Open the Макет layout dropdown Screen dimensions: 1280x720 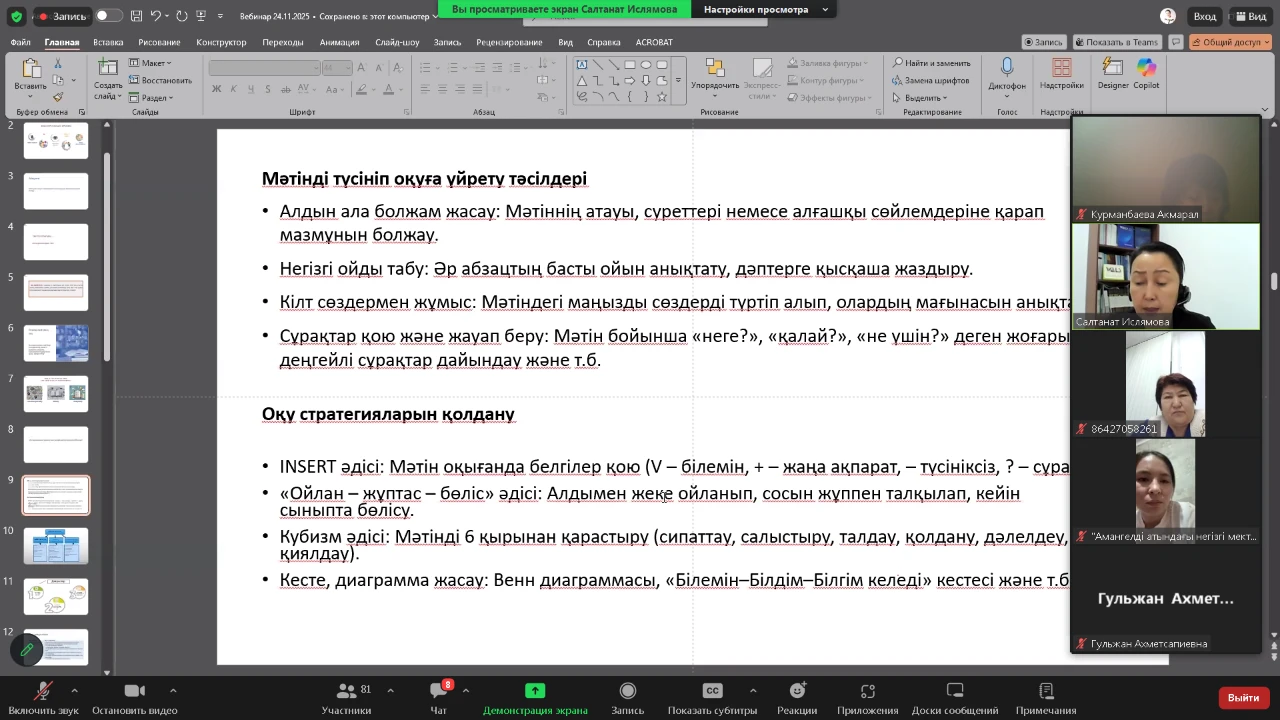tap(152, 63)
